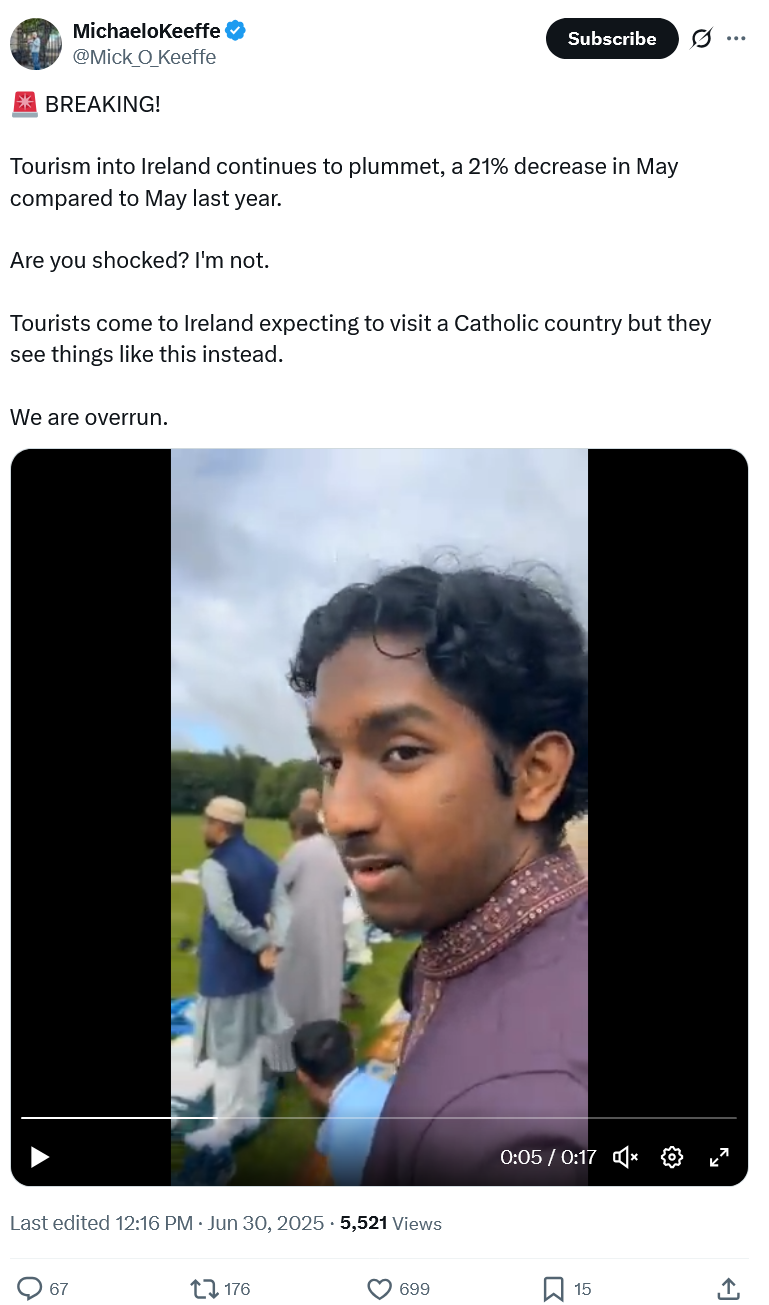Image resolution: width=769 pixels, height=1305 pixels.
Task: Click the 5,521 Views count
Action: click(391, 1223)
